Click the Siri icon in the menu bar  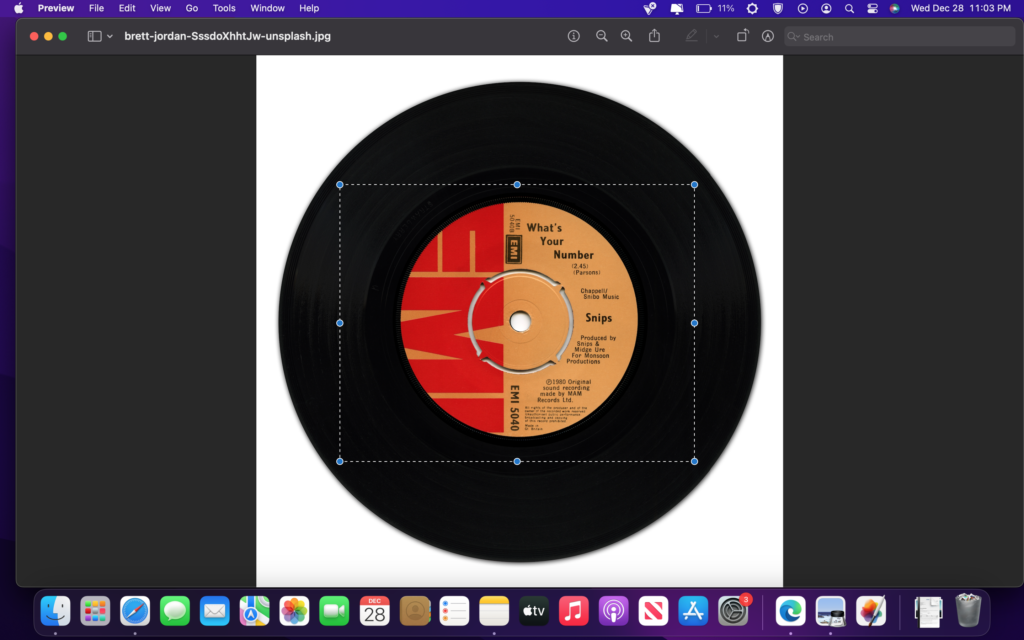[895, 8]
